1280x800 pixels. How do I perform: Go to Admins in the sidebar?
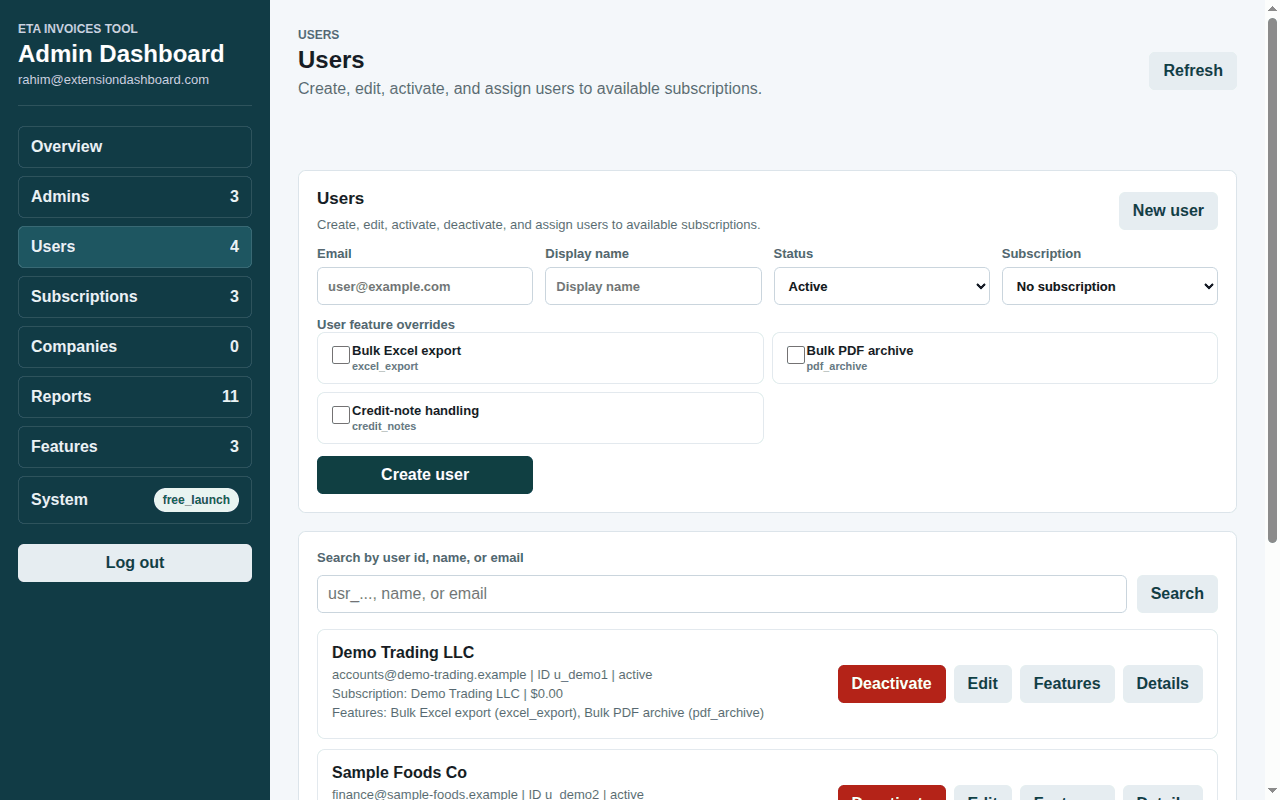[135, 197]
